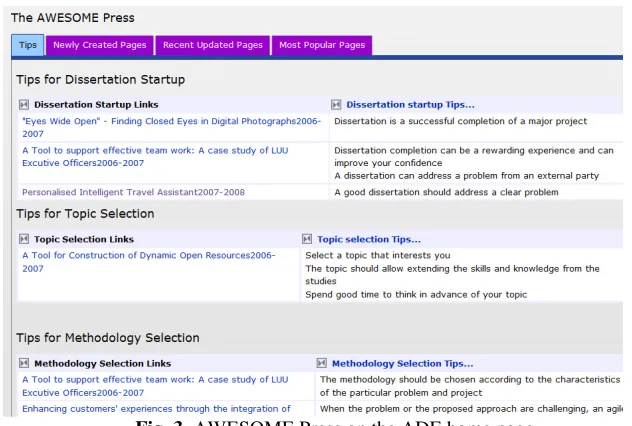Screen dimensions: 632x426
Task: Click the 'Tips for Topic Selection' heading
Action: click(x=85, y=214)
